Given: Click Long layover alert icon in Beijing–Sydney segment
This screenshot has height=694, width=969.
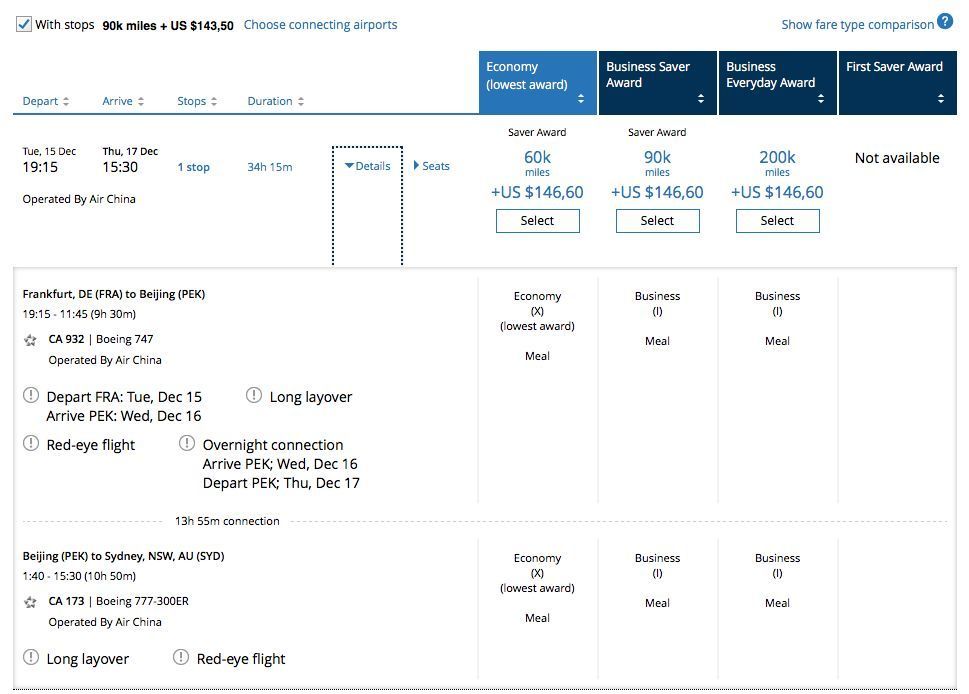Looking at the screenshot, I should (31, 657).
